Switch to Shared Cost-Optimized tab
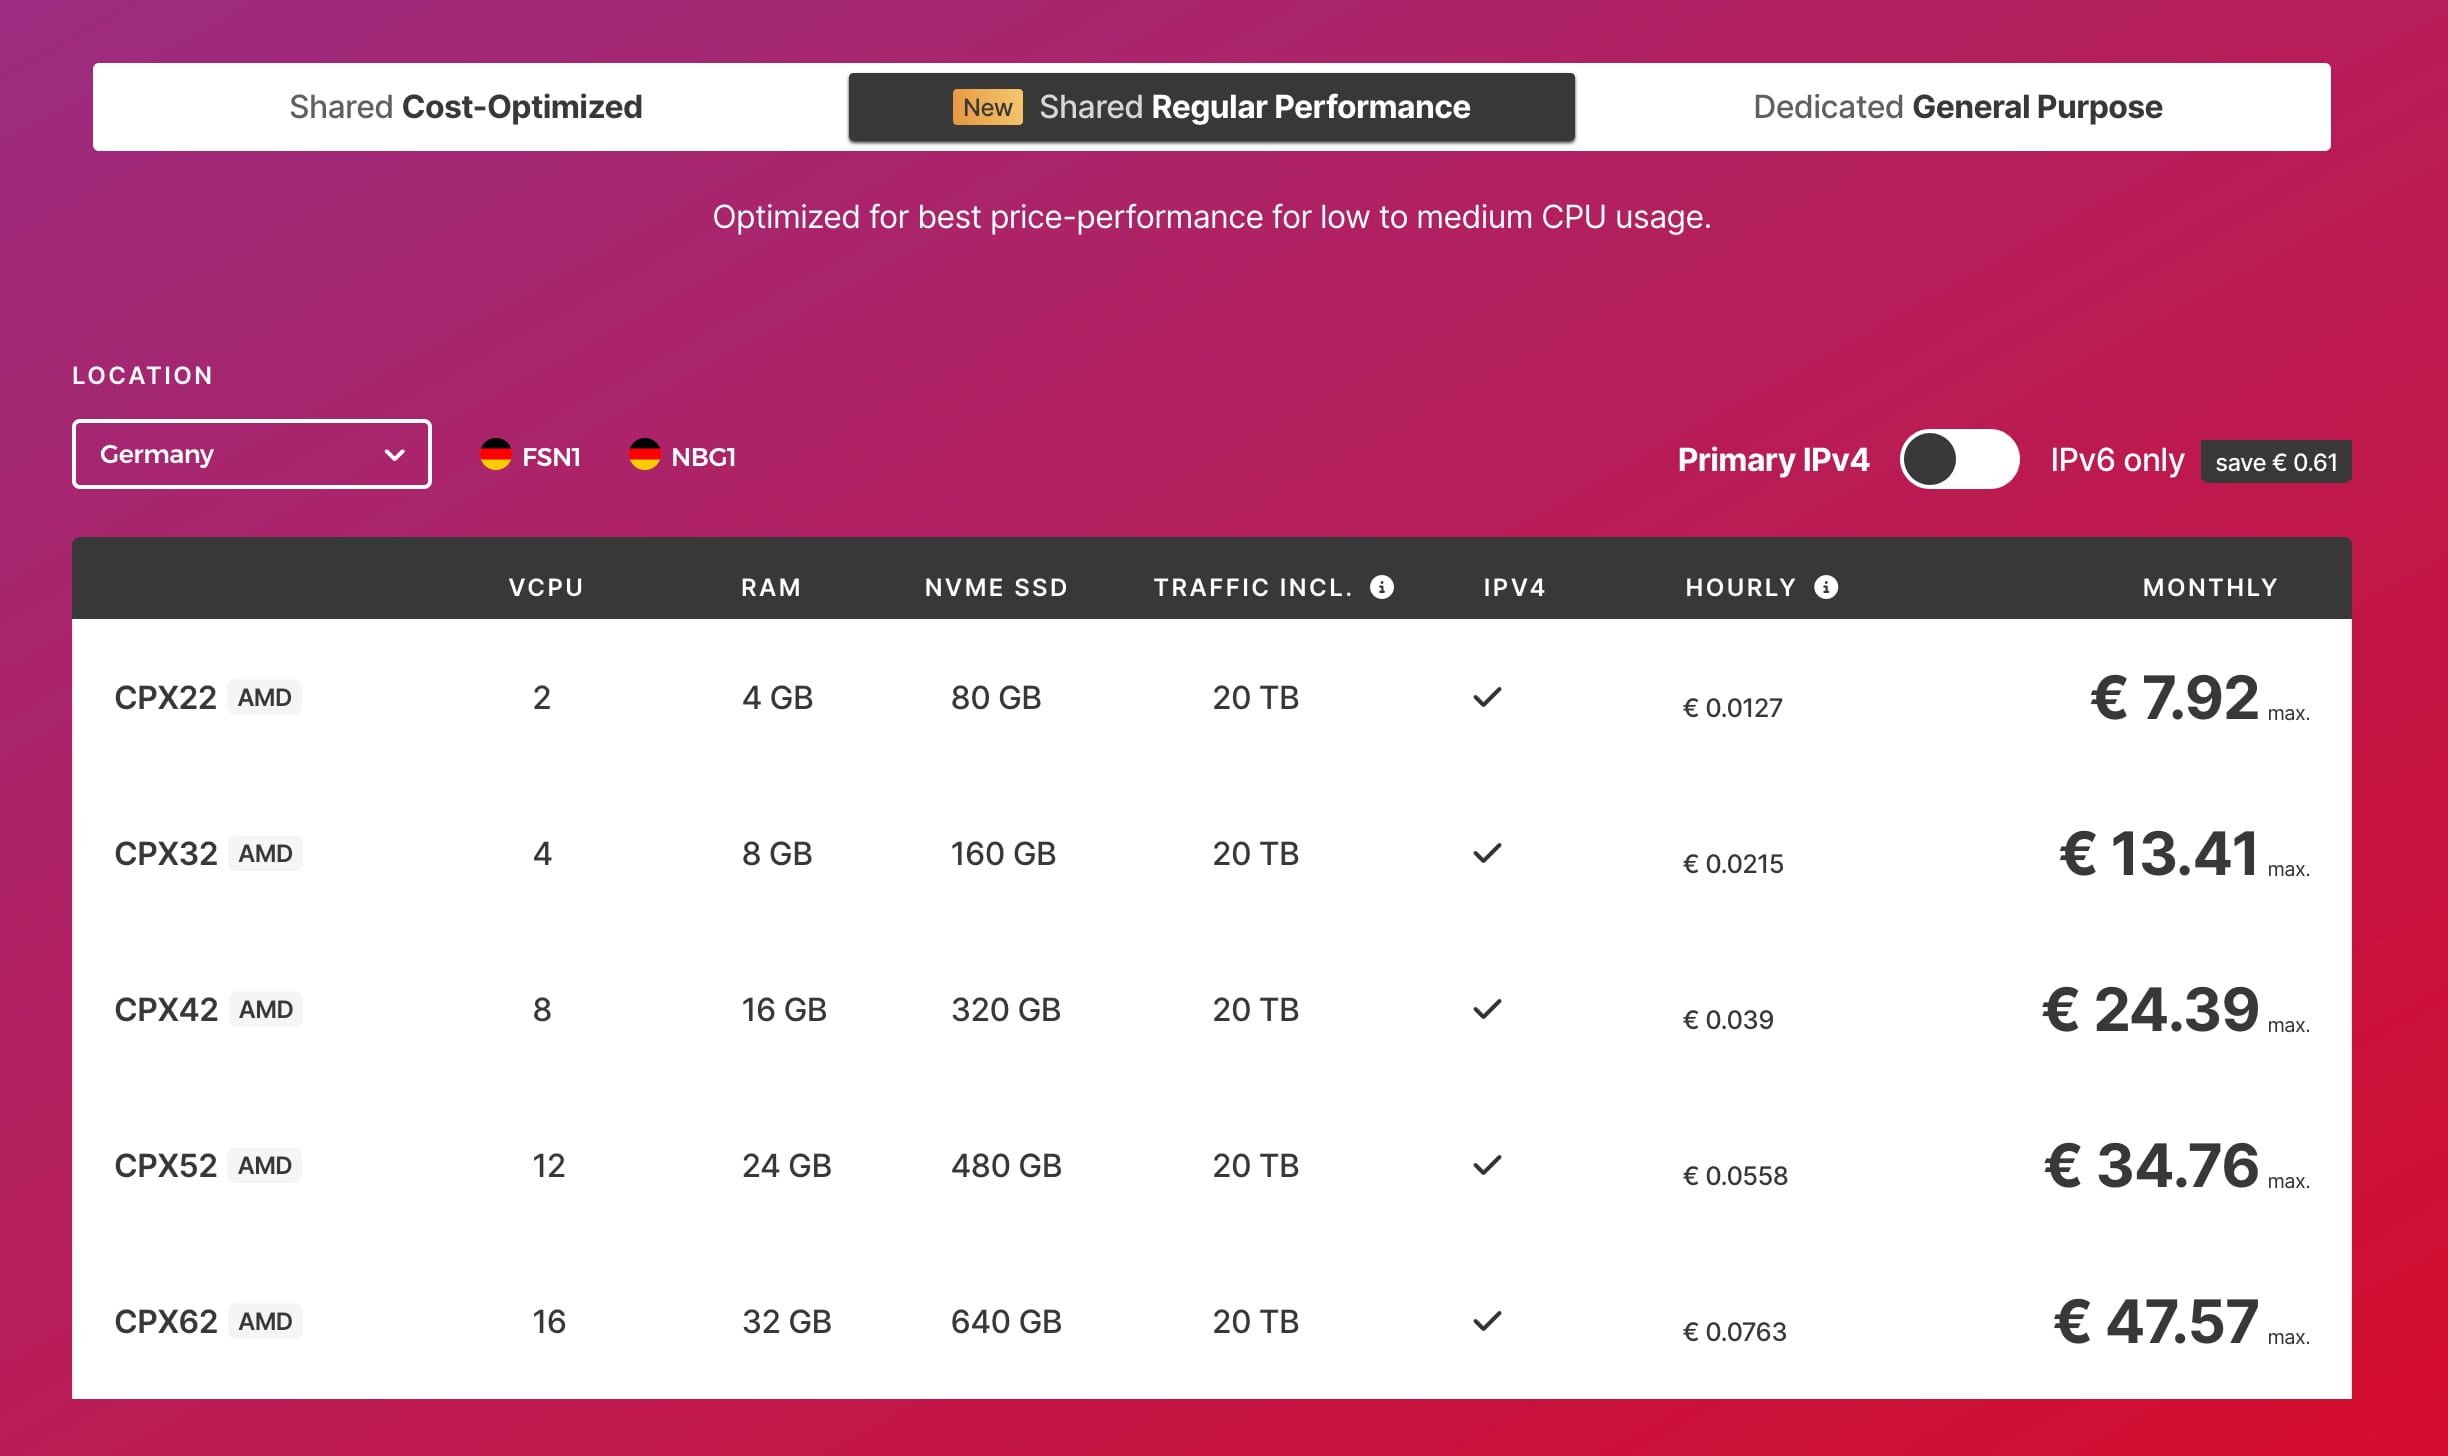Image resolution: width=2448 pixels, height=1456 pixels. (466, 107)
